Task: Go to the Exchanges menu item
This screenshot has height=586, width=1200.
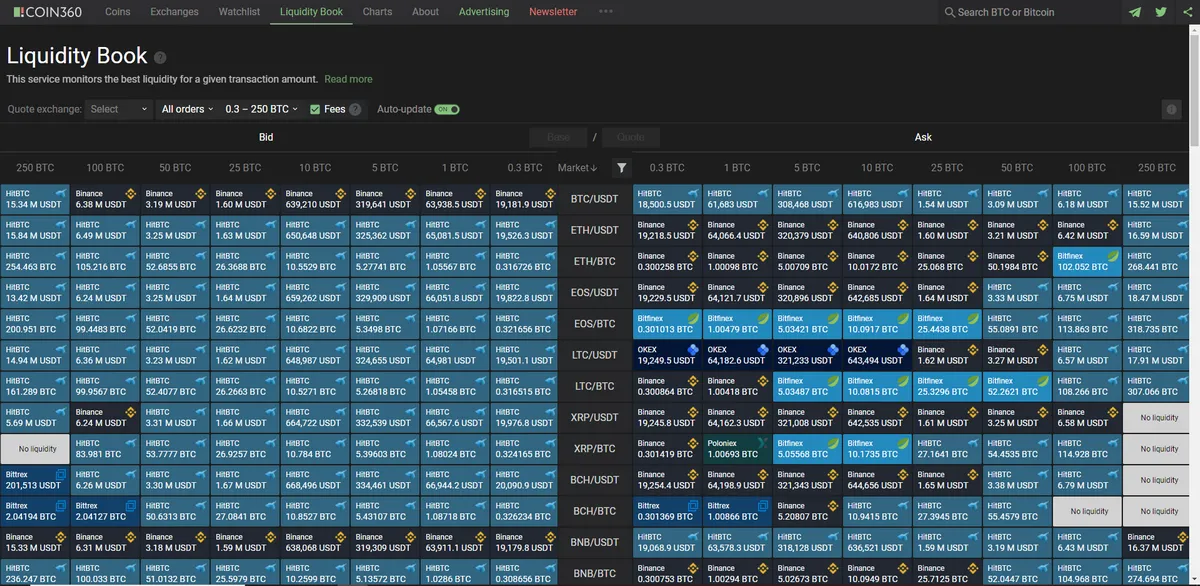Action: [x=175, y=12]
